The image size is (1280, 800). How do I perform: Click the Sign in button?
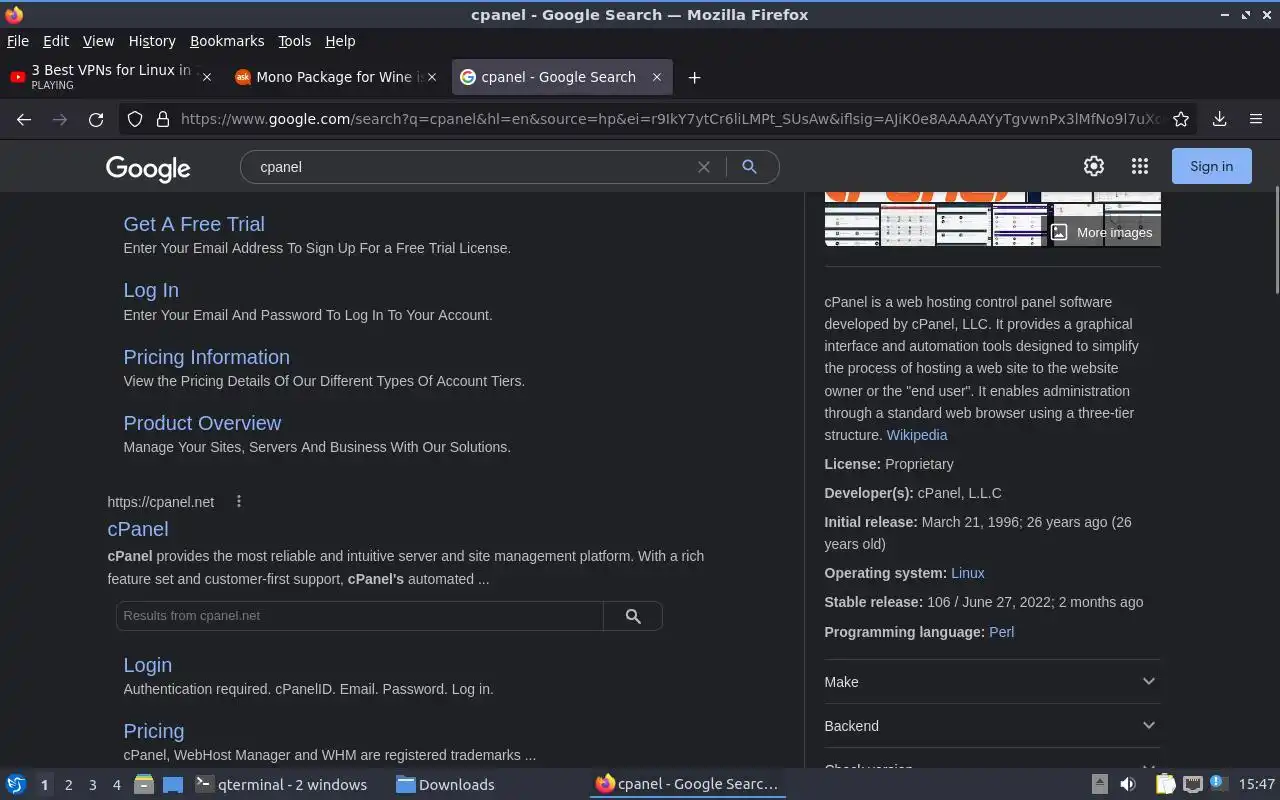click(1212, 166)
